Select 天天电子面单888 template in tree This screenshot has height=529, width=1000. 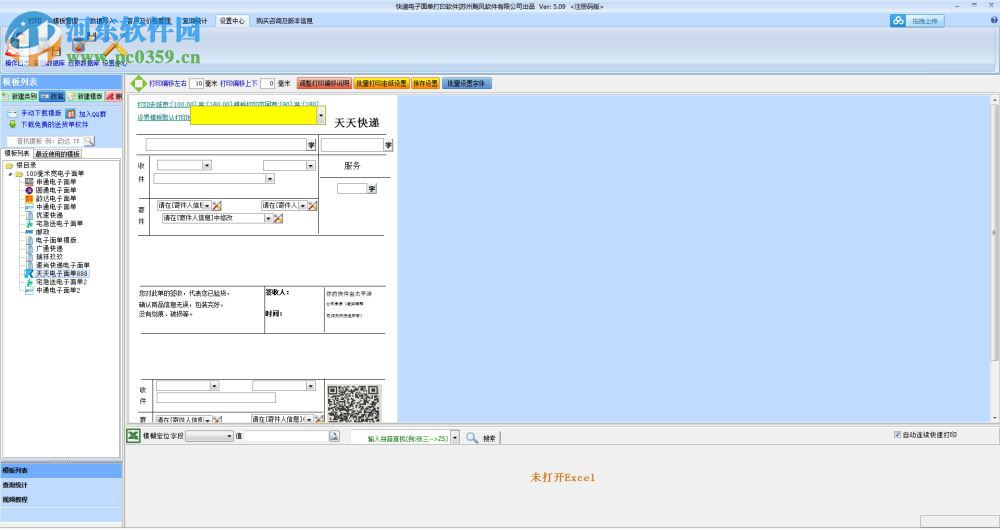pyautogui.click(x=61, y=273)
